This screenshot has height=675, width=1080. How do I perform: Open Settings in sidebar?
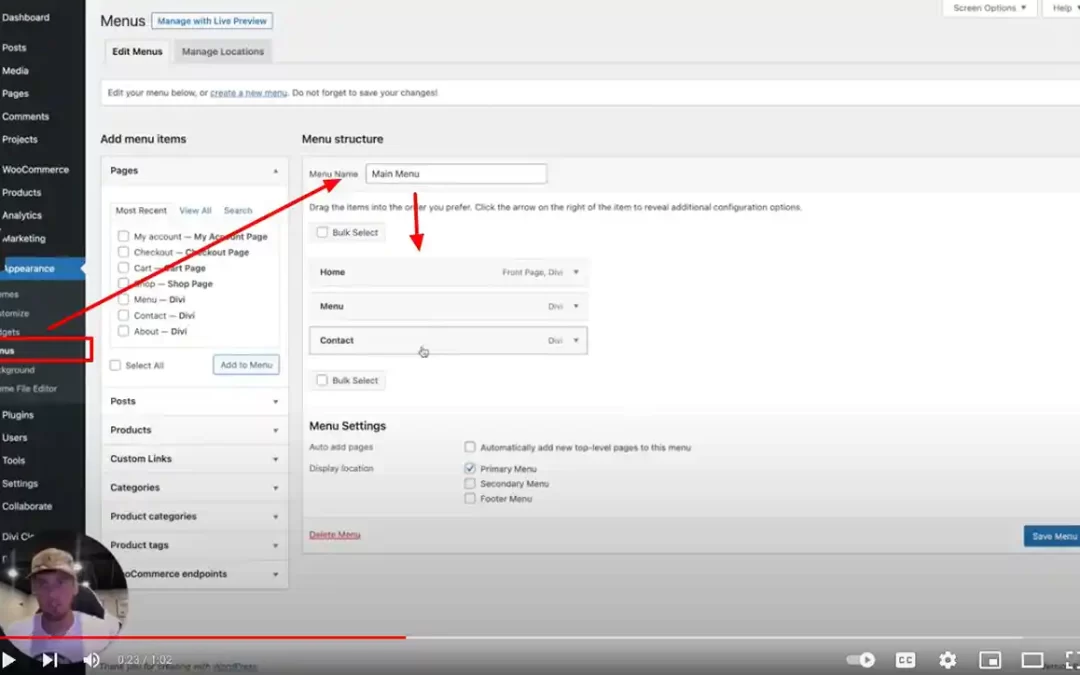pos(20,484)
